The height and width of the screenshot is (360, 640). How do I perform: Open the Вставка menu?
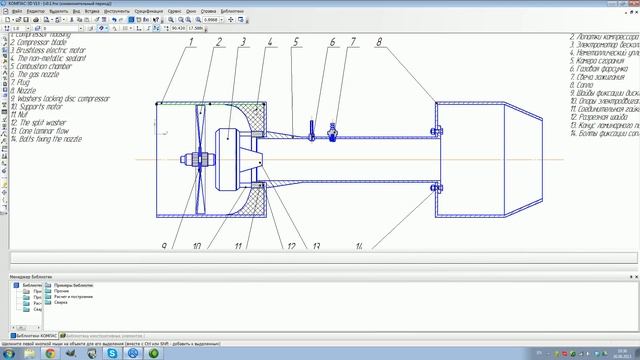pyautogui.click(x=92, y=11)
